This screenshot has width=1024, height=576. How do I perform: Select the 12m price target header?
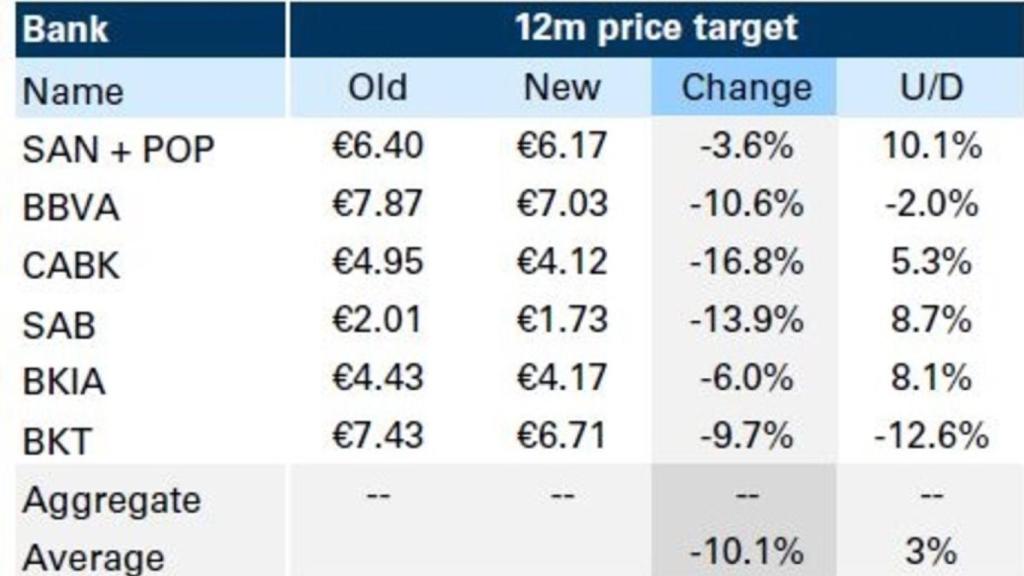pos(656,28)
